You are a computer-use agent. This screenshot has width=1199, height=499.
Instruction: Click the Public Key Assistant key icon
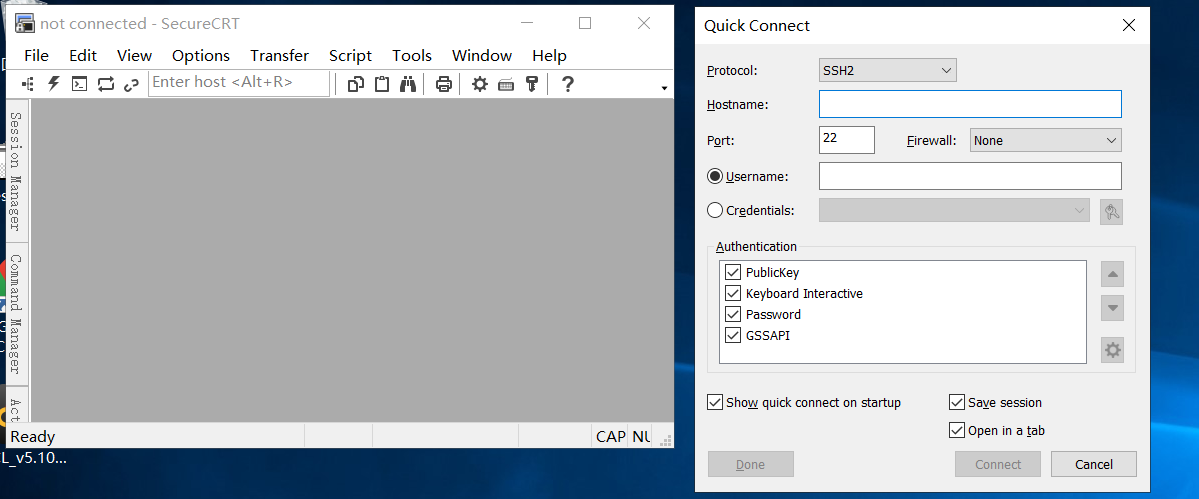click(x=531, y=84)
